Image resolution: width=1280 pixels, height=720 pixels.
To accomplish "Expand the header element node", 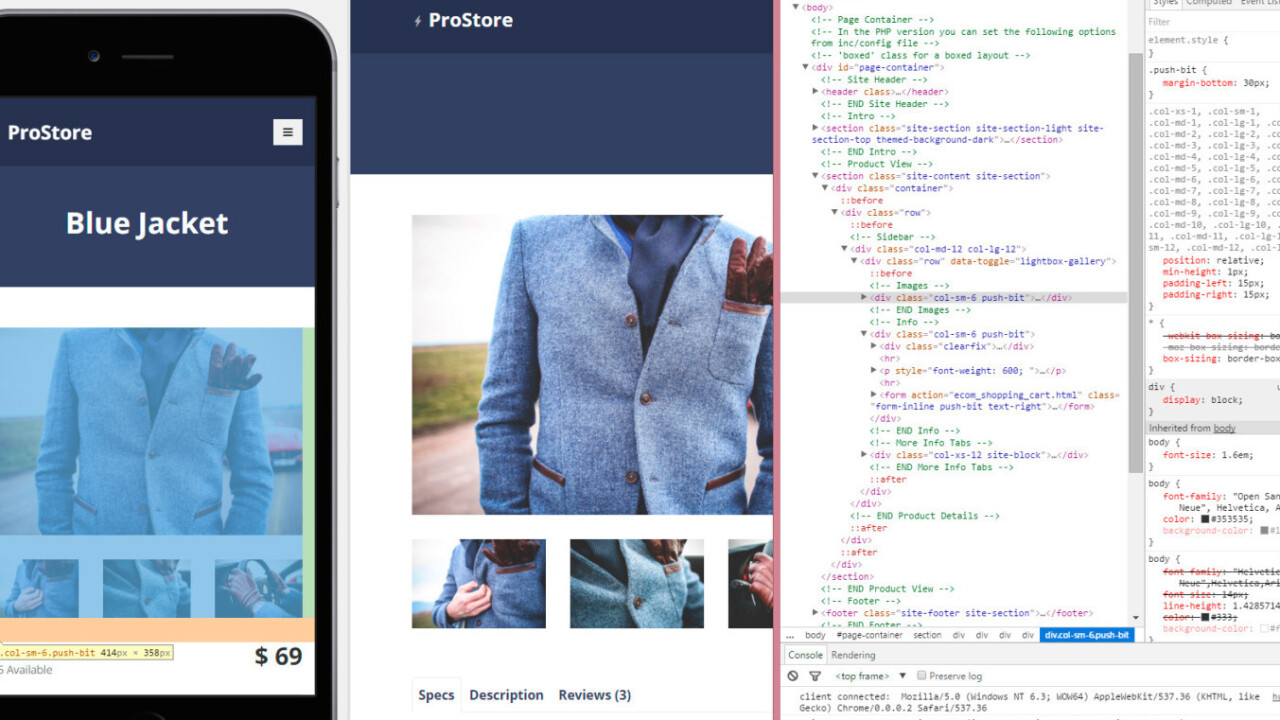I will click(x=816, y=92).
